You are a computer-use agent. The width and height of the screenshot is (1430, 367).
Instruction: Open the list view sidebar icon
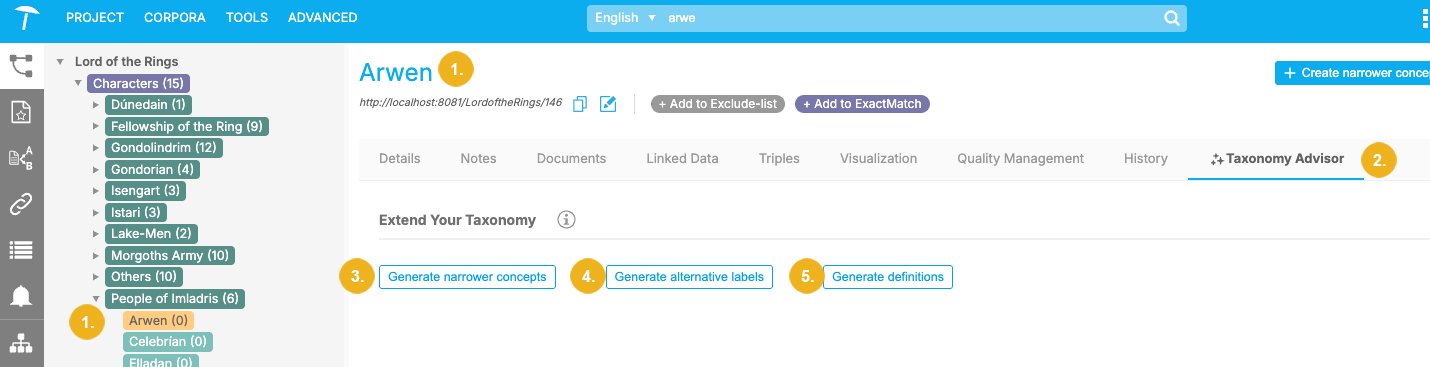tap(21, 250)
